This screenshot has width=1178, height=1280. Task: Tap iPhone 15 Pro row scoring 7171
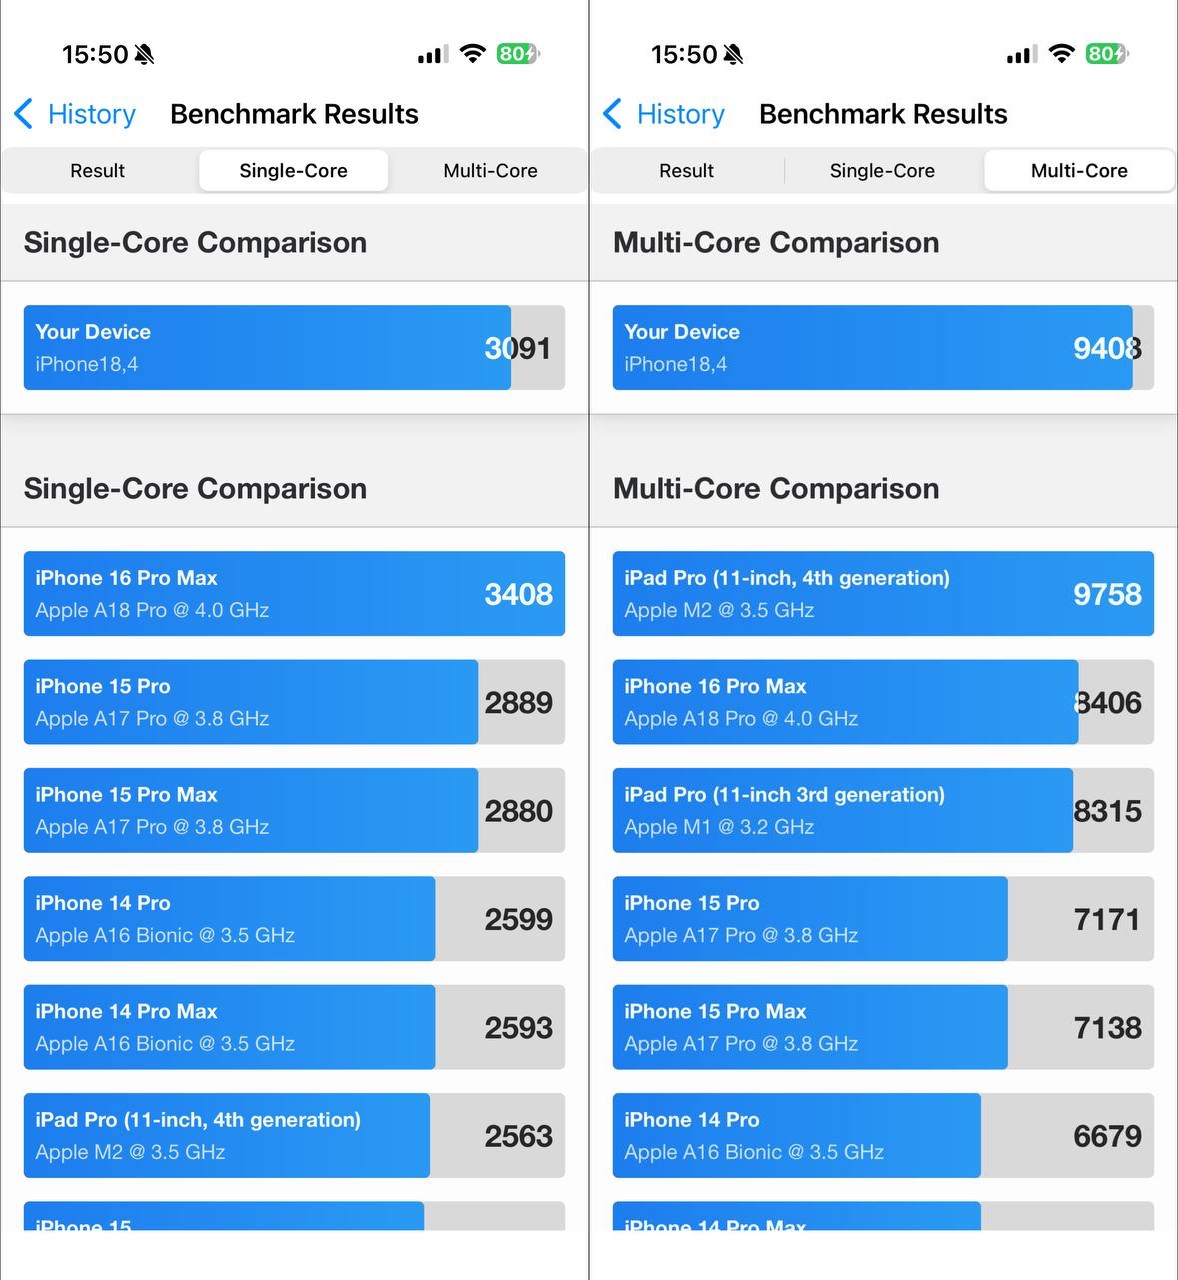point(883,919)
